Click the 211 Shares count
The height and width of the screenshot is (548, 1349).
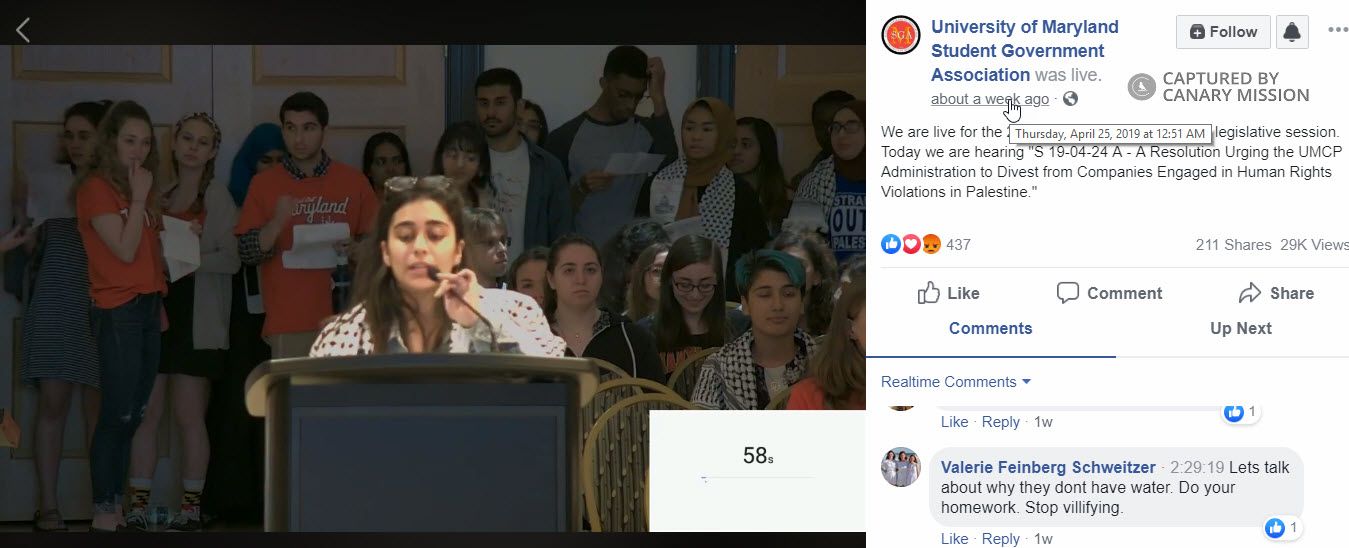[x=1233, y=245]
